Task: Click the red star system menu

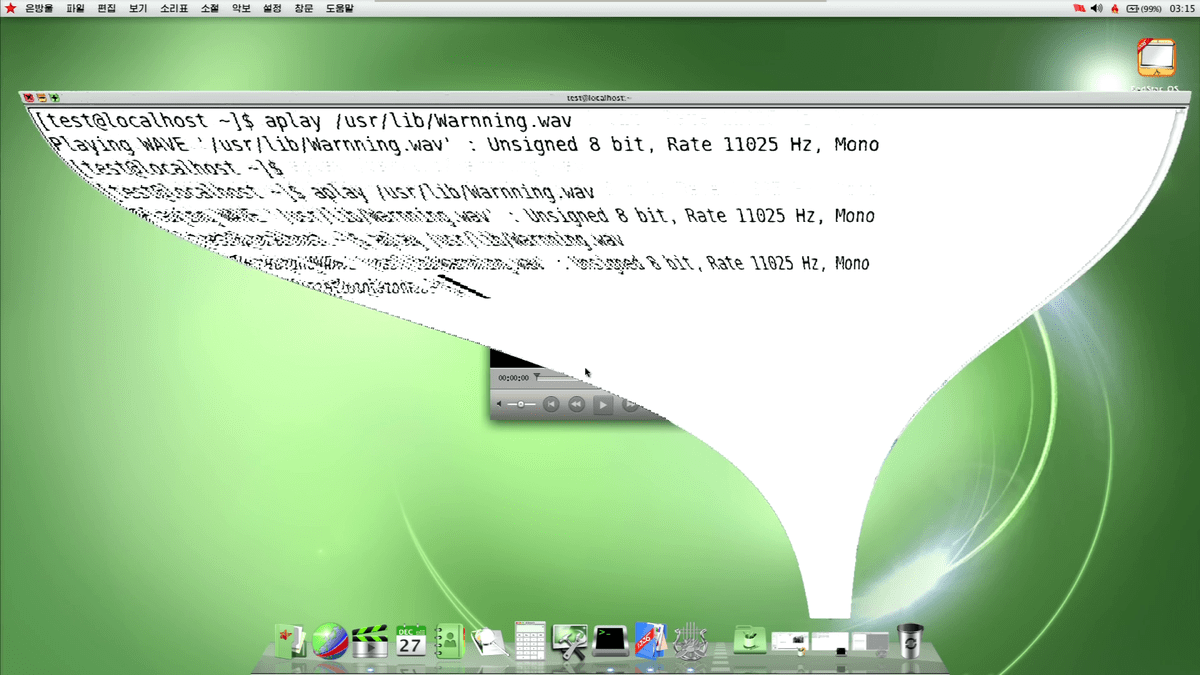Action: pos(11,8)
